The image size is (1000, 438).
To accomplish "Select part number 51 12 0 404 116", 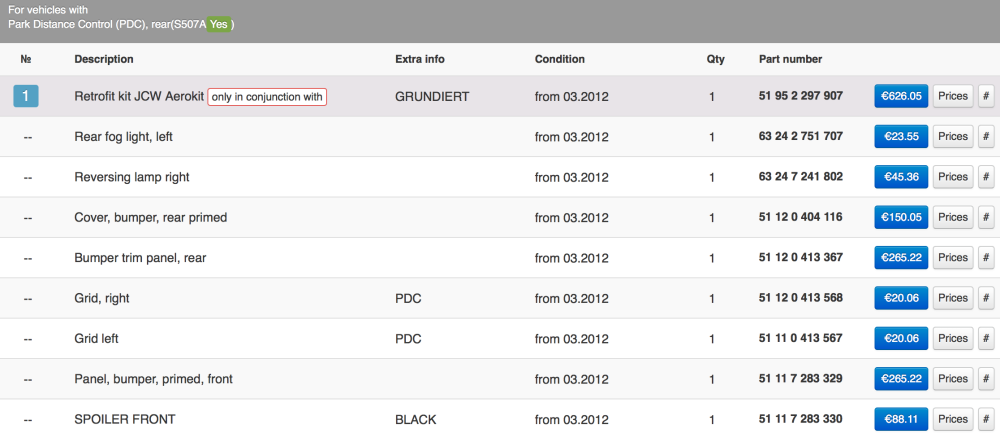I will click(x=801, y=217).
